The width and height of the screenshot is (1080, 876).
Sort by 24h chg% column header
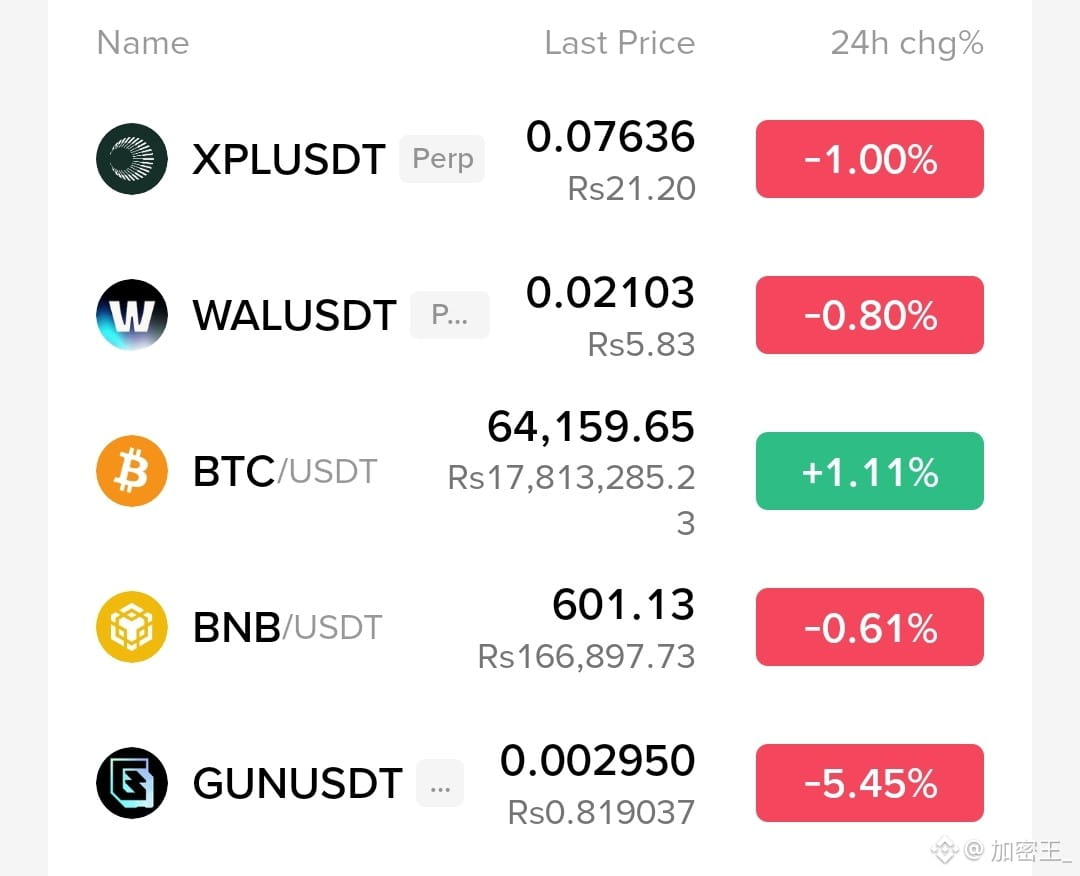[x=907, y=43]
